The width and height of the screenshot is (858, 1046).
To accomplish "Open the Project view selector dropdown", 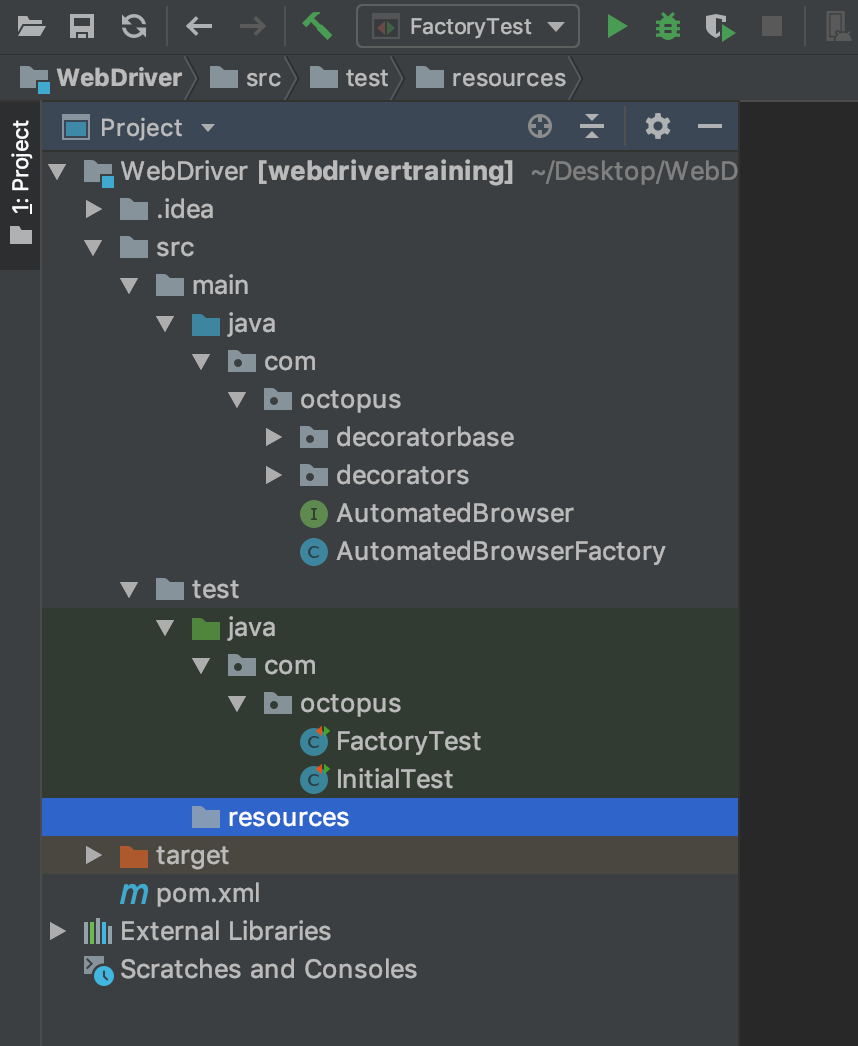I will (207, 128).
